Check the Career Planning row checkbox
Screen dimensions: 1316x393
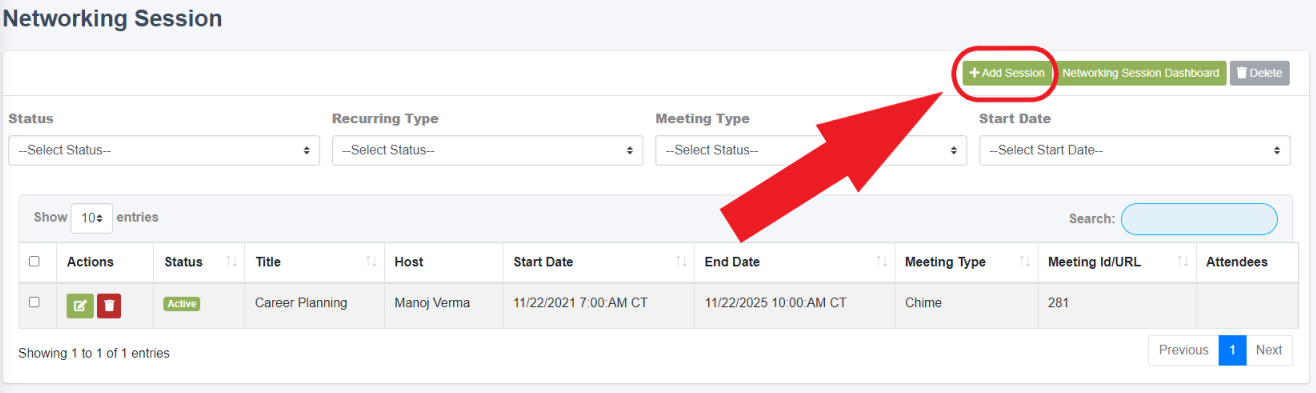click(x=34, y=301)
